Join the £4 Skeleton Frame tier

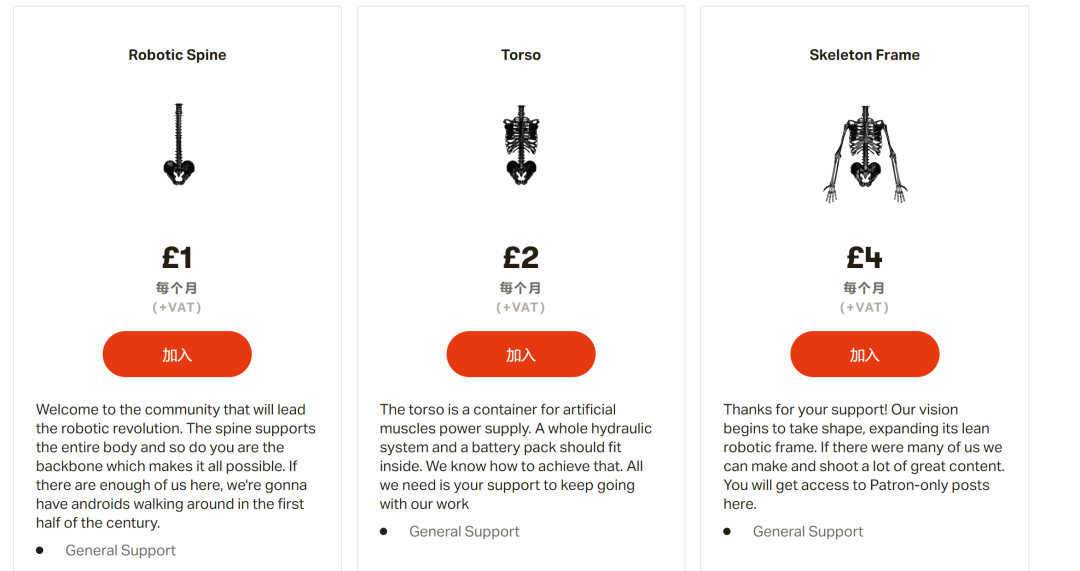pyautogui.click(x=864, y=354)
